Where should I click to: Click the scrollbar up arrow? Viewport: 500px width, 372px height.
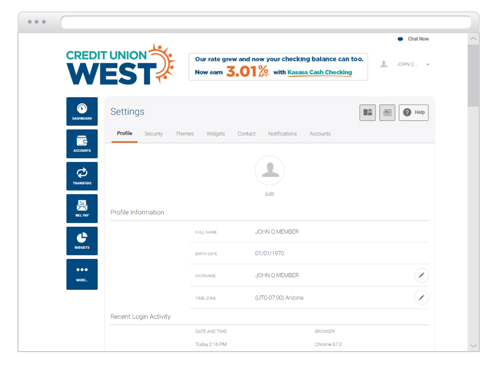tap(473, 39)
